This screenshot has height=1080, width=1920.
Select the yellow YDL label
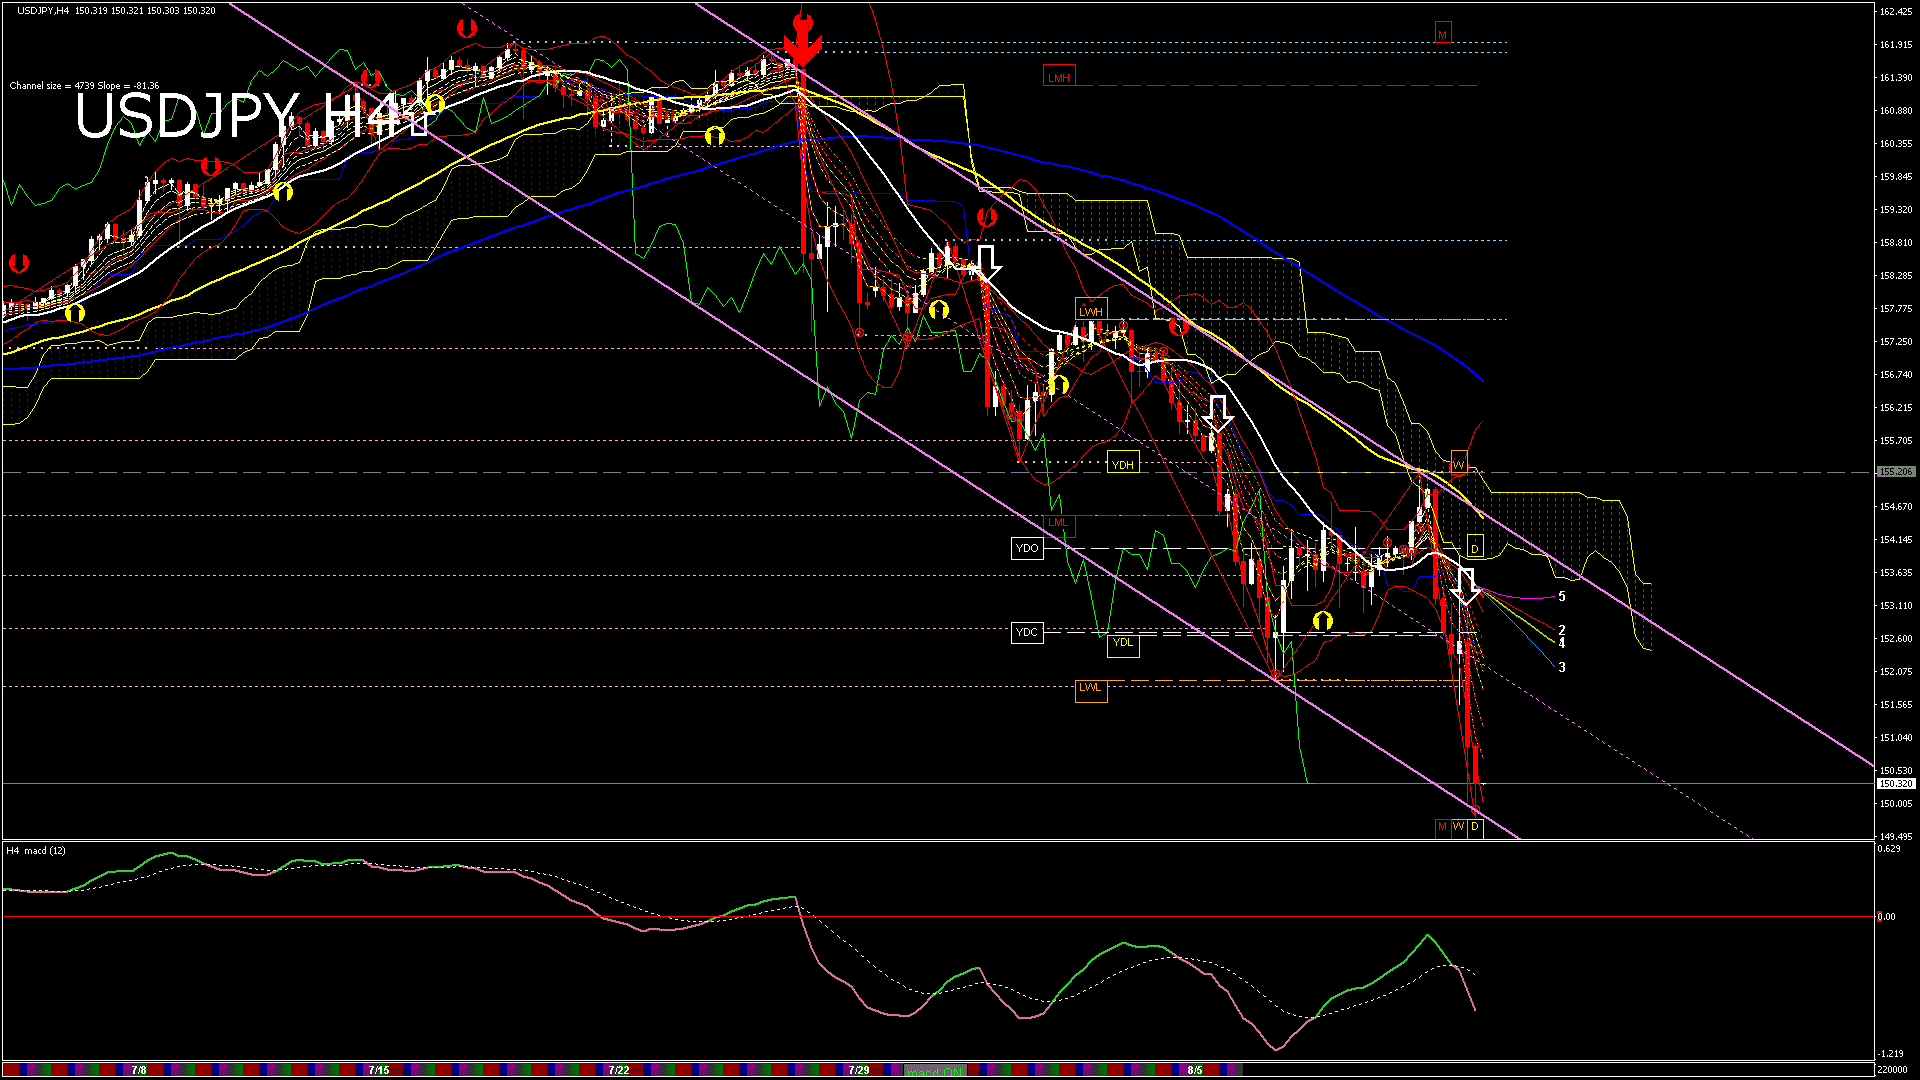pyautogui.click(x=1123, y=643)
